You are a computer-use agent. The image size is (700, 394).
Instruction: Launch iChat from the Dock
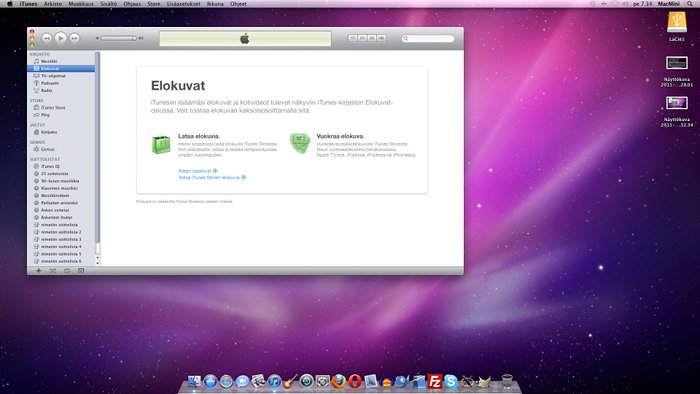[242, 382]
